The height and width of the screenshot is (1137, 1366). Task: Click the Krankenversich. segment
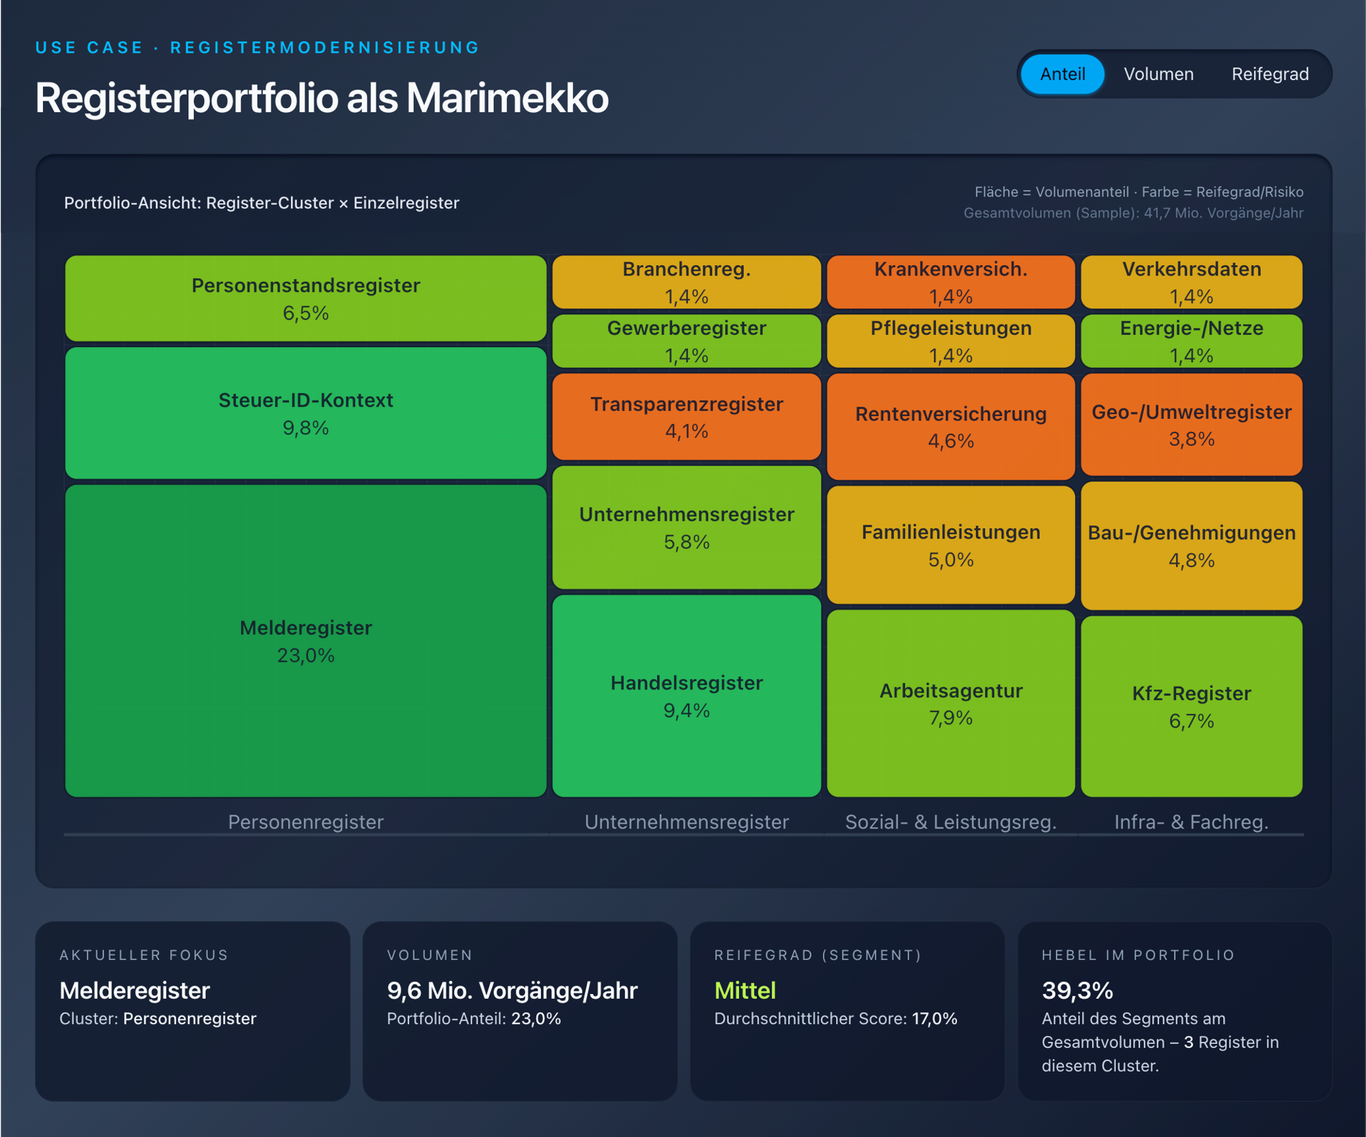(950, 282)
